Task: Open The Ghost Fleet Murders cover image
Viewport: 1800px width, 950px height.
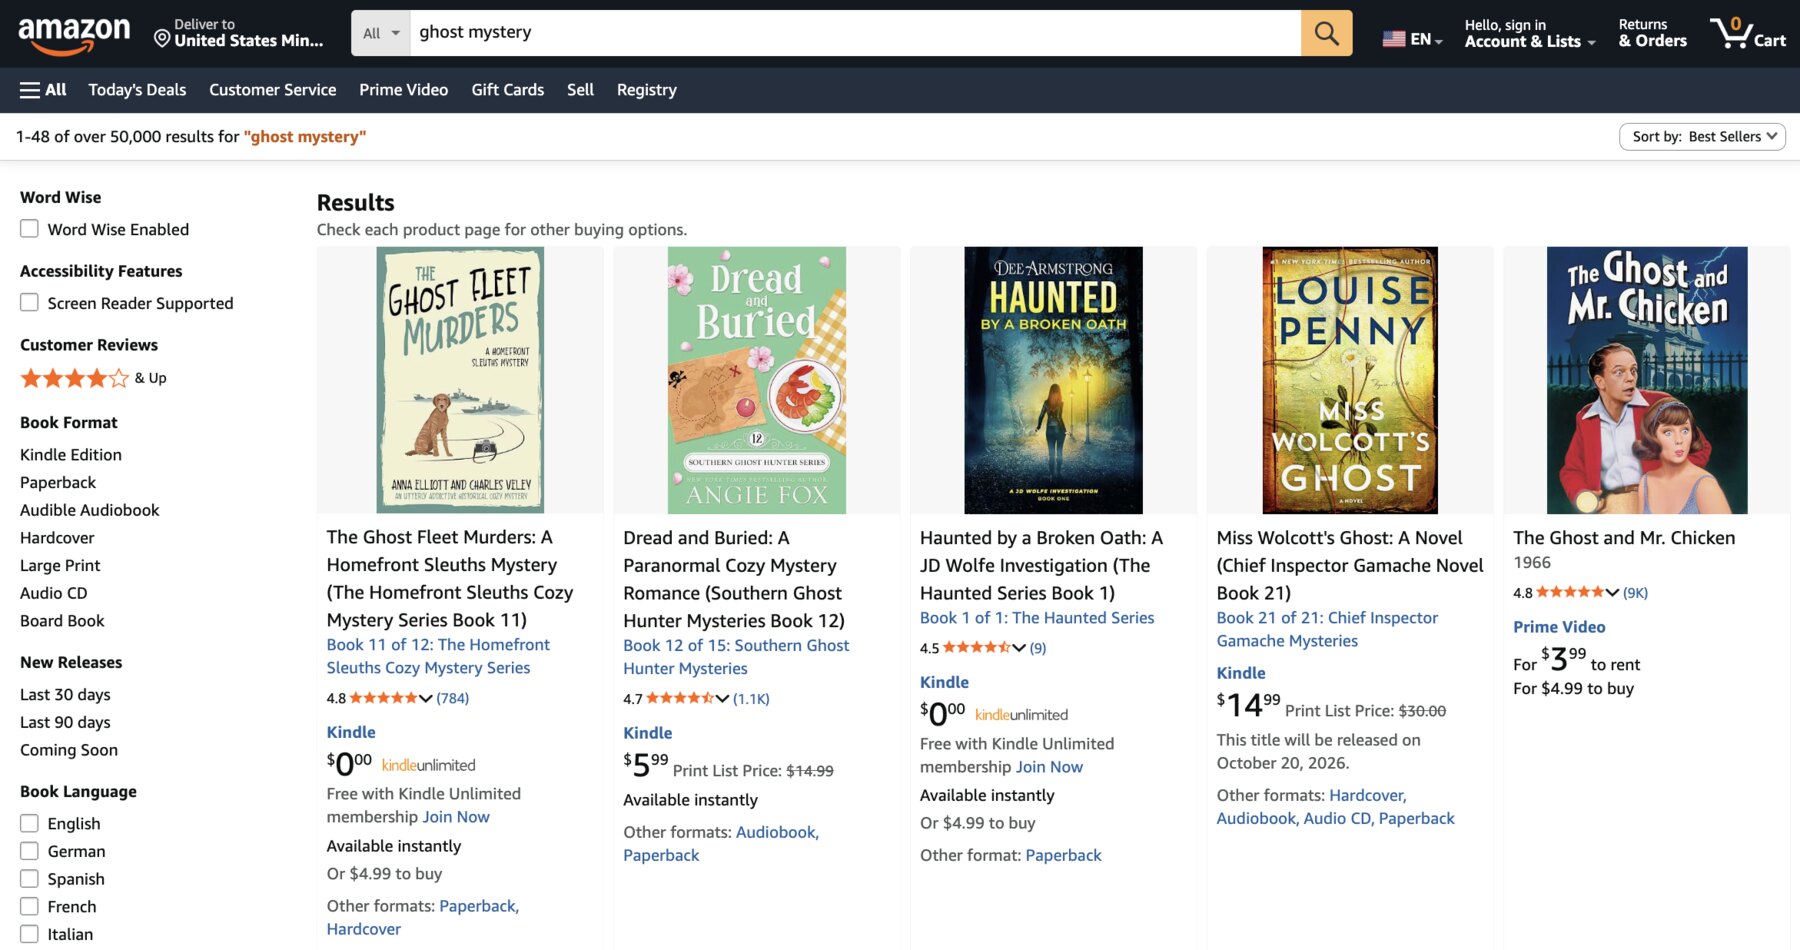Action: (x=460, y=380)
